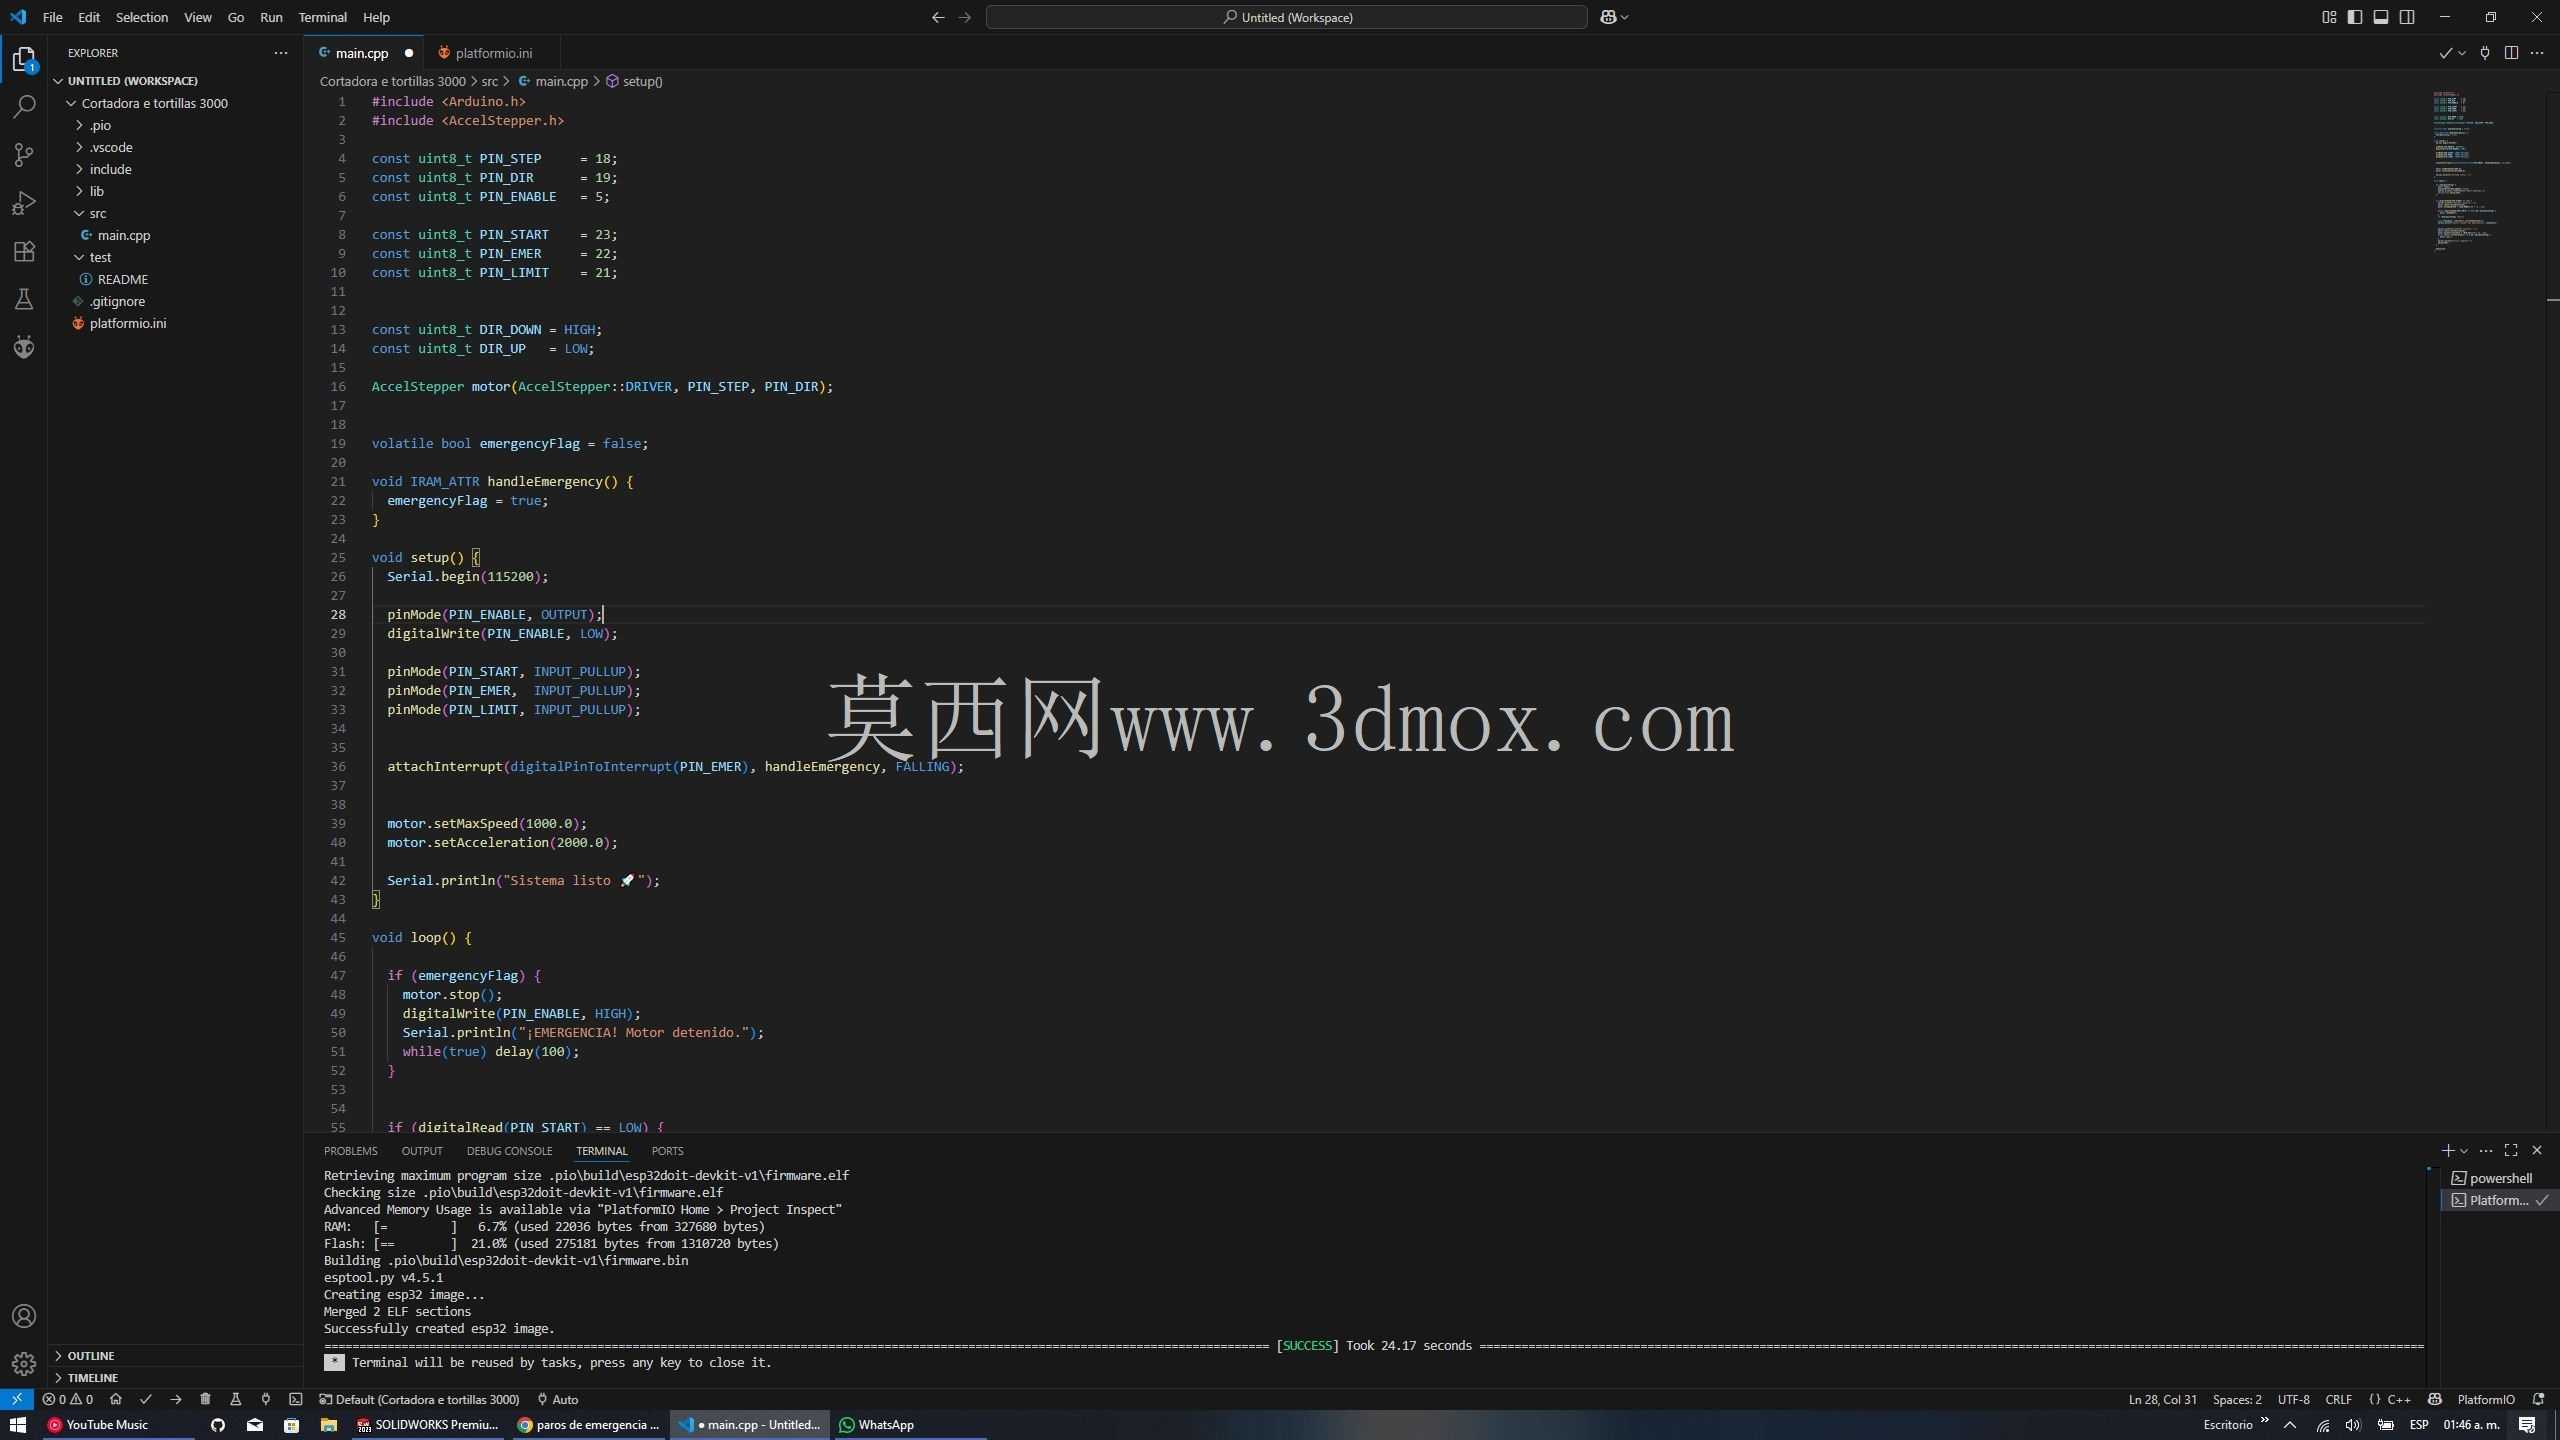Split the editor to the right

pos(2511,53)
